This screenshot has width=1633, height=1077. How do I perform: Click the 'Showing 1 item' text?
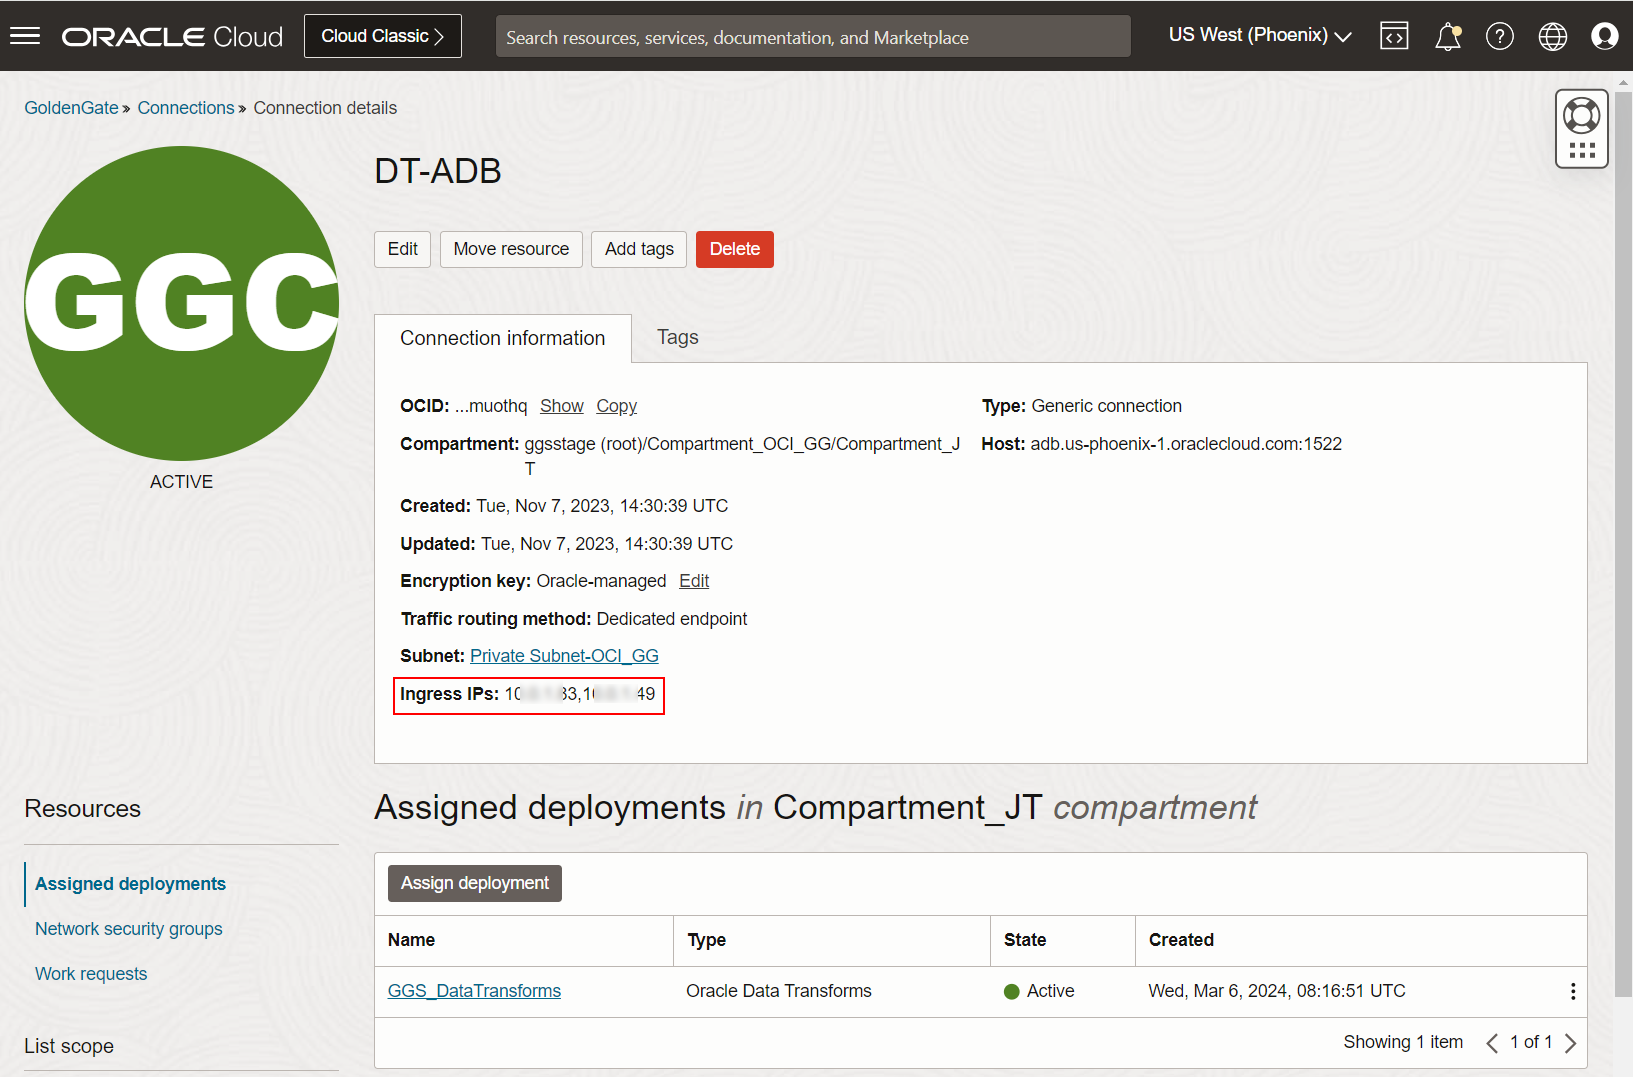click(x=1403, y=1042)
